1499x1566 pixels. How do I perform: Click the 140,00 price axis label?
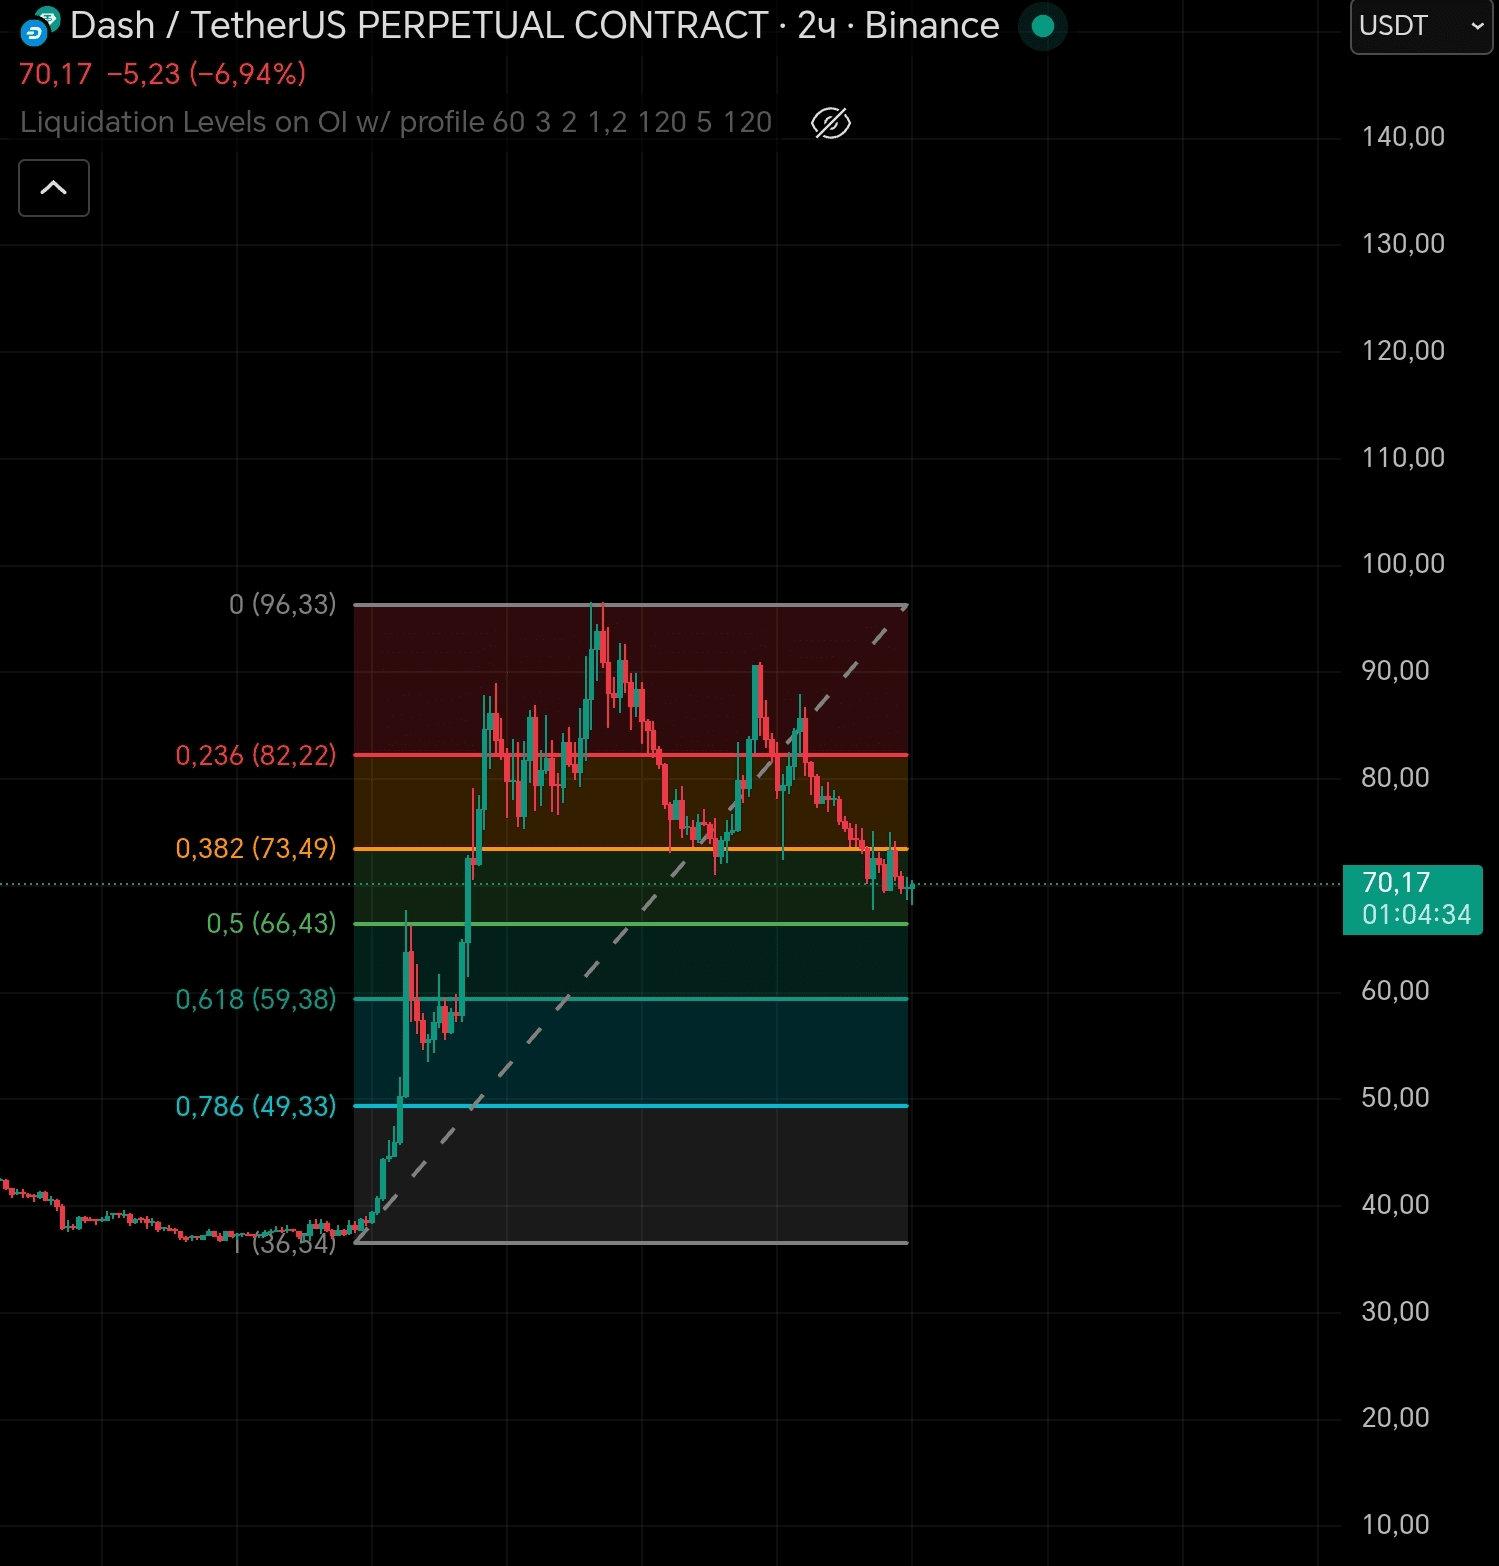click(1403, 137)
